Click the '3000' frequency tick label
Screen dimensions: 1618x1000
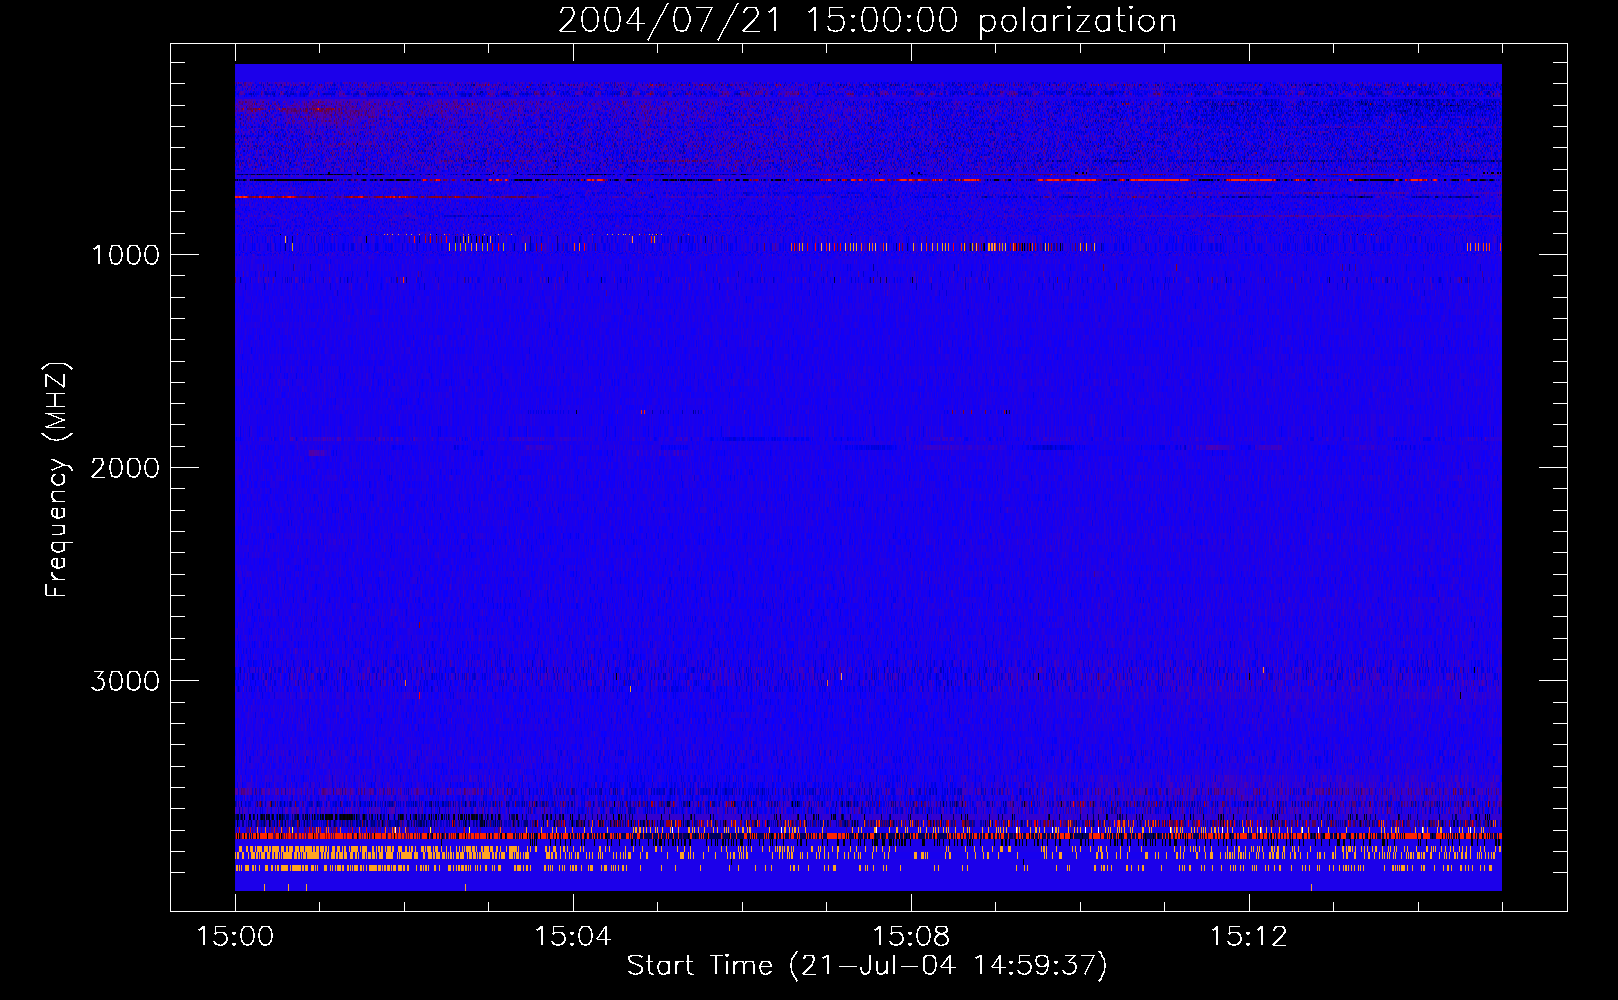click(x=125, y=681)
